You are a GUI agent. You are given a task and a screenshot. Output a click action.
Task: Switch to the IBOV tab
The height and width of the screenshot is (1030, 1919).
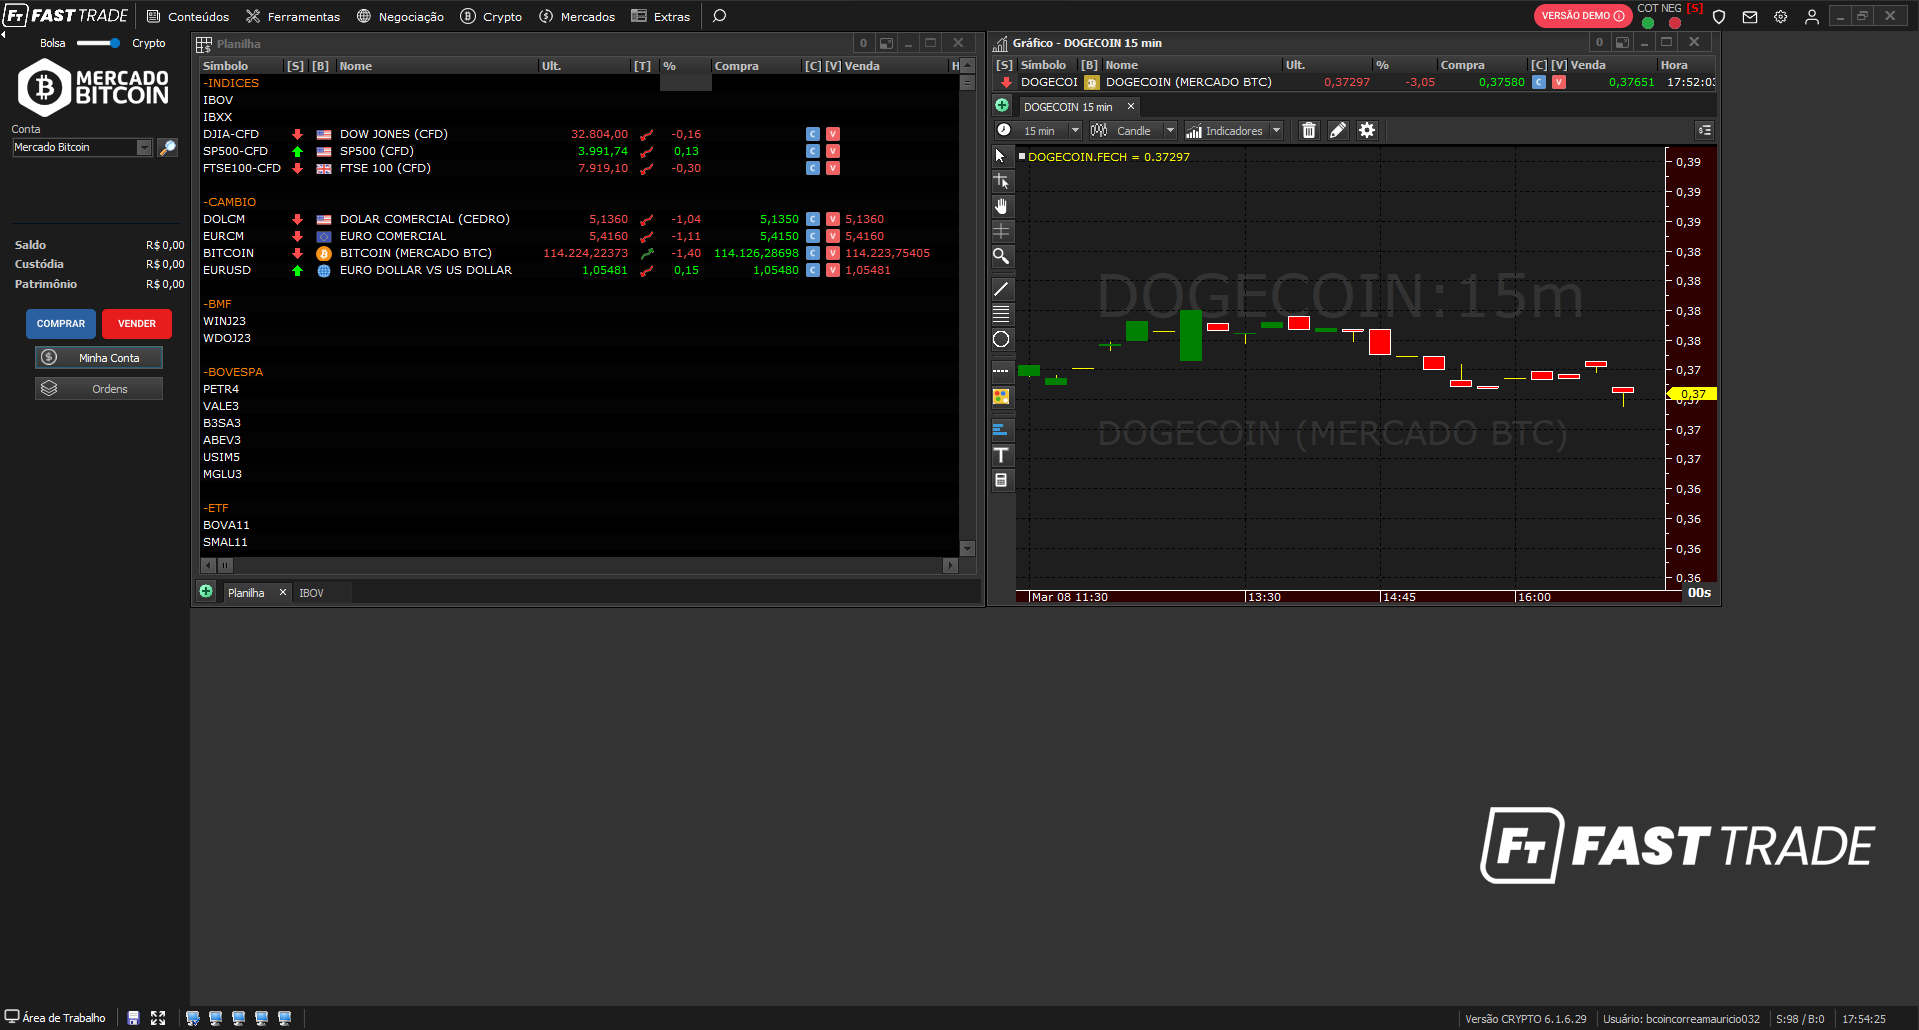point(312,593)
